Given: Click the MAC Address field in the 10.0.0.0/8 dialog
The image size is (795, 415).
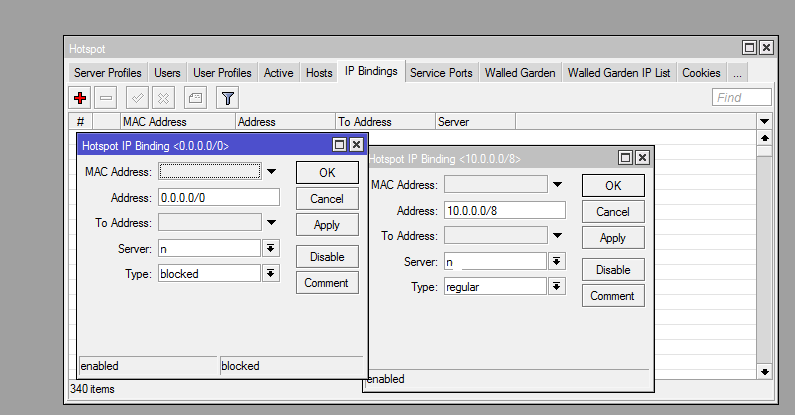Looking at the screenshot, I should (496, 184).
